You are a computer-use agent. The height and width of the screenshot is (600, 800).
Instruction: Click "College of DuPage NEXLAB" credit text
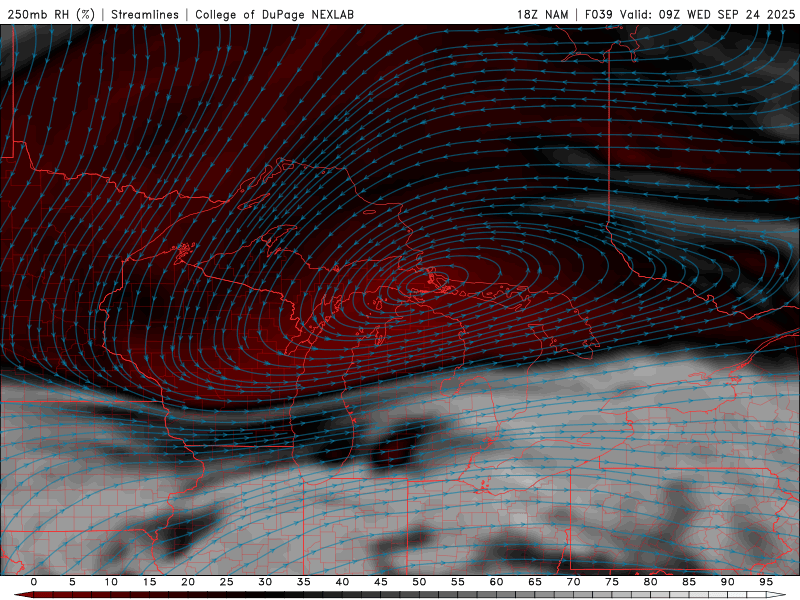(274, 14)
